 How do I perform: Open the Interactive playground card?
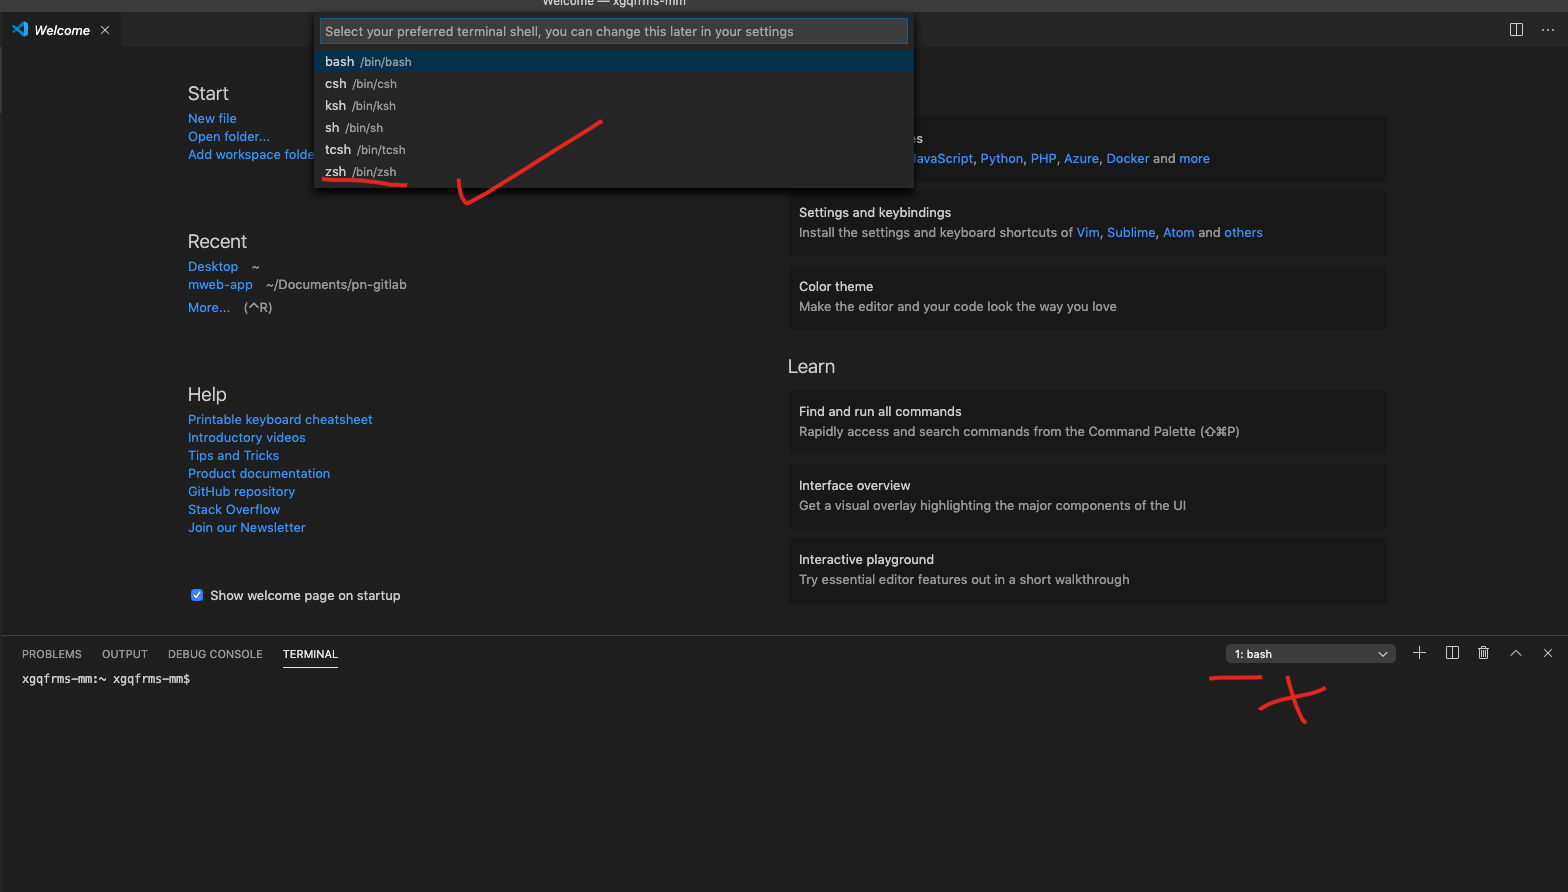(1087, 570)
